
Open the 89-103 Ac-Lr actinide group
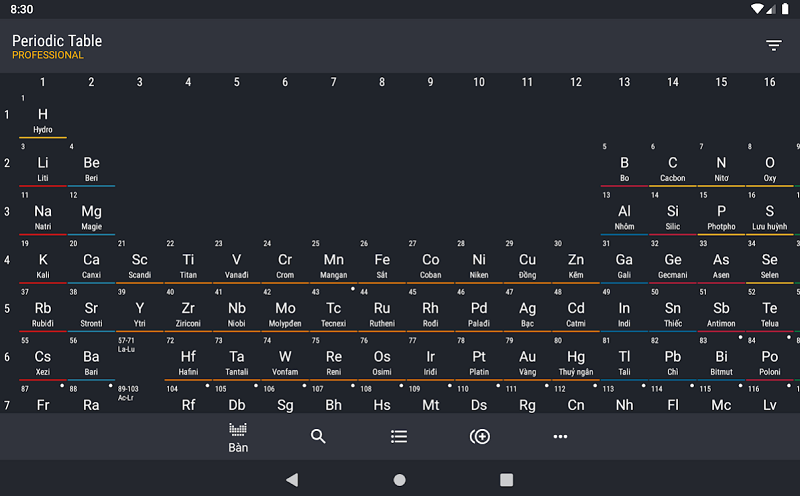(x=139, y=398)
